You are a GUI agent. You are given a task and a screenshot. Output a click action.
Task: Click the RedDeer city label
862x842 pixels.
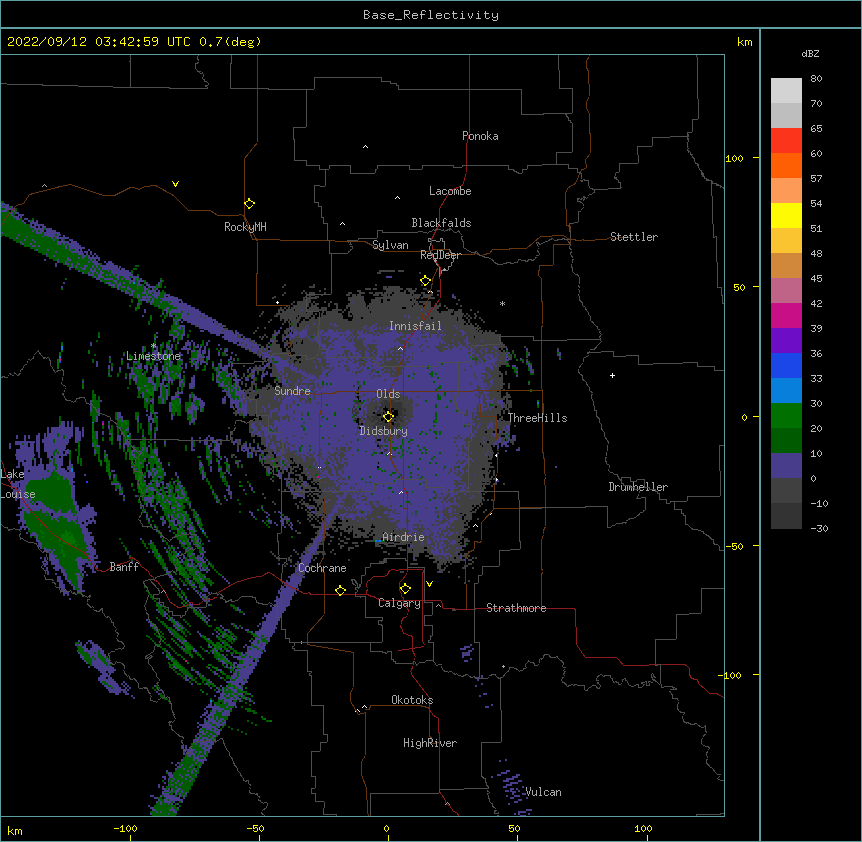[x=440, y=255]
